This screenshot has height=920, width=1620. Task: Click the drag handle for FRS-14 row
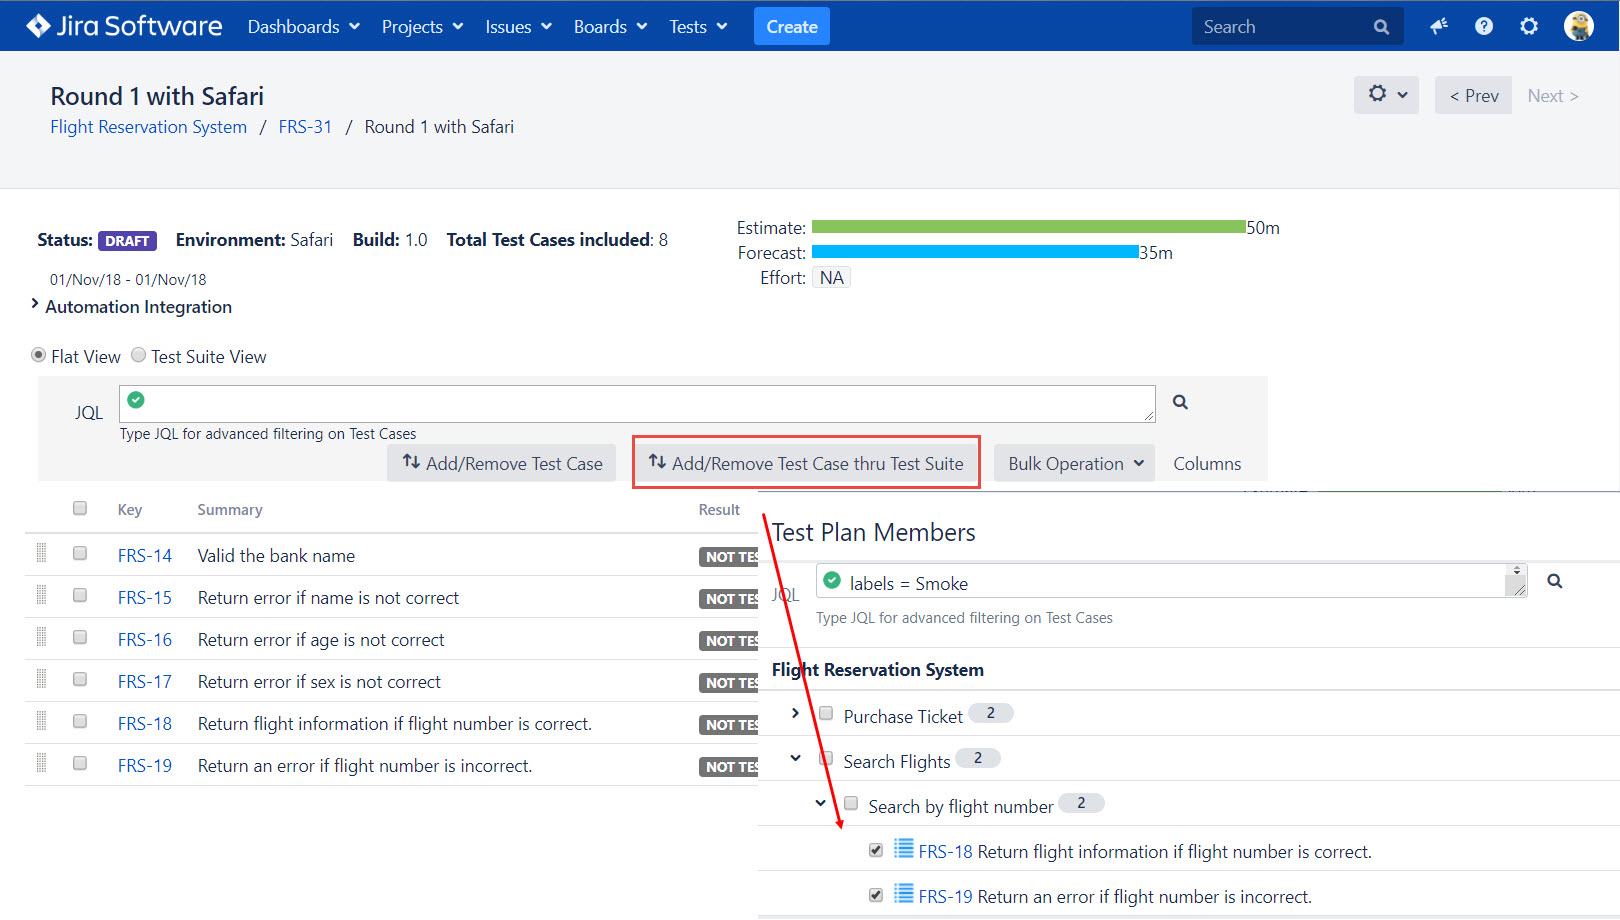[x=41, y=553]
